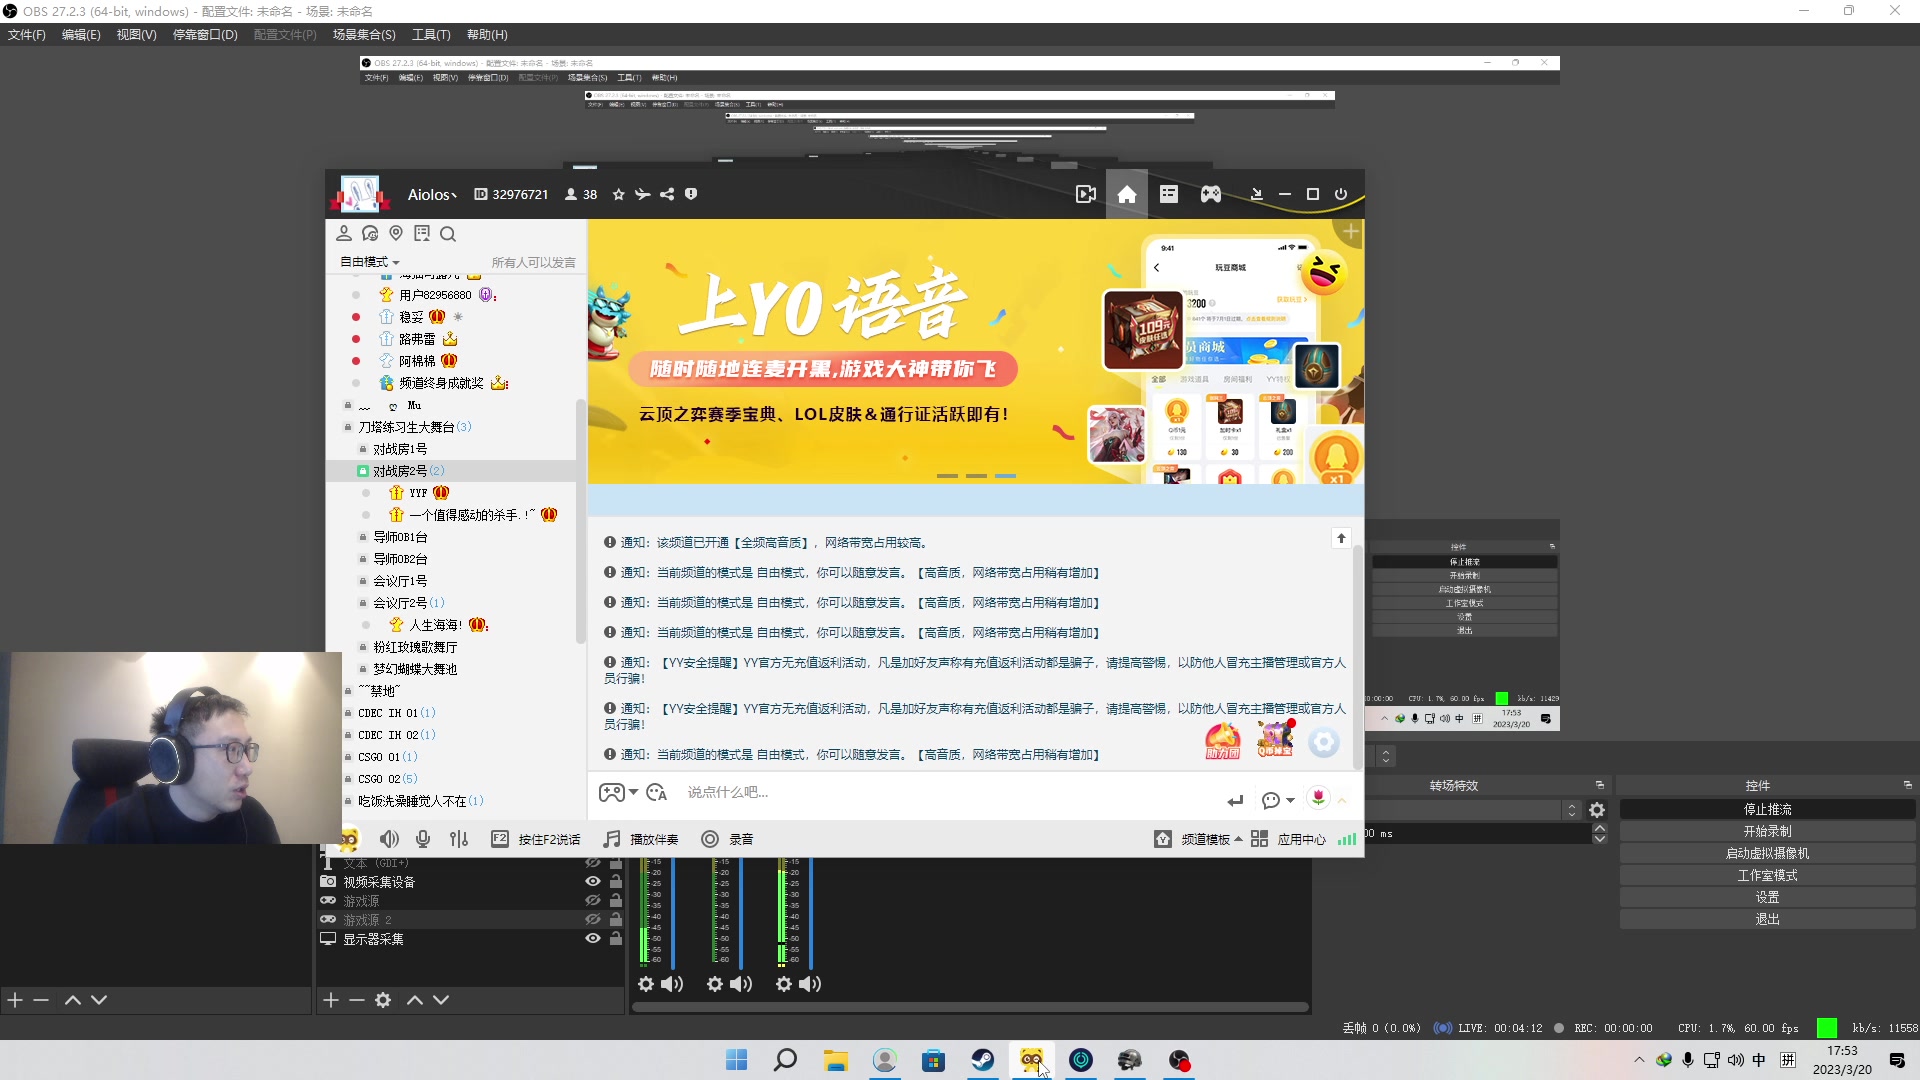
Task: Open the YY channel list panel icon
Action: (1169, 195)
